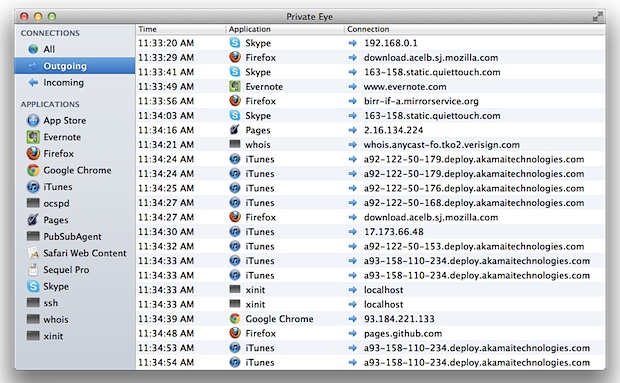This screenshot has width=620, height=383.
Task: Click Firefox icon in 11:33:29 AM row
Action: coord(235,57)
